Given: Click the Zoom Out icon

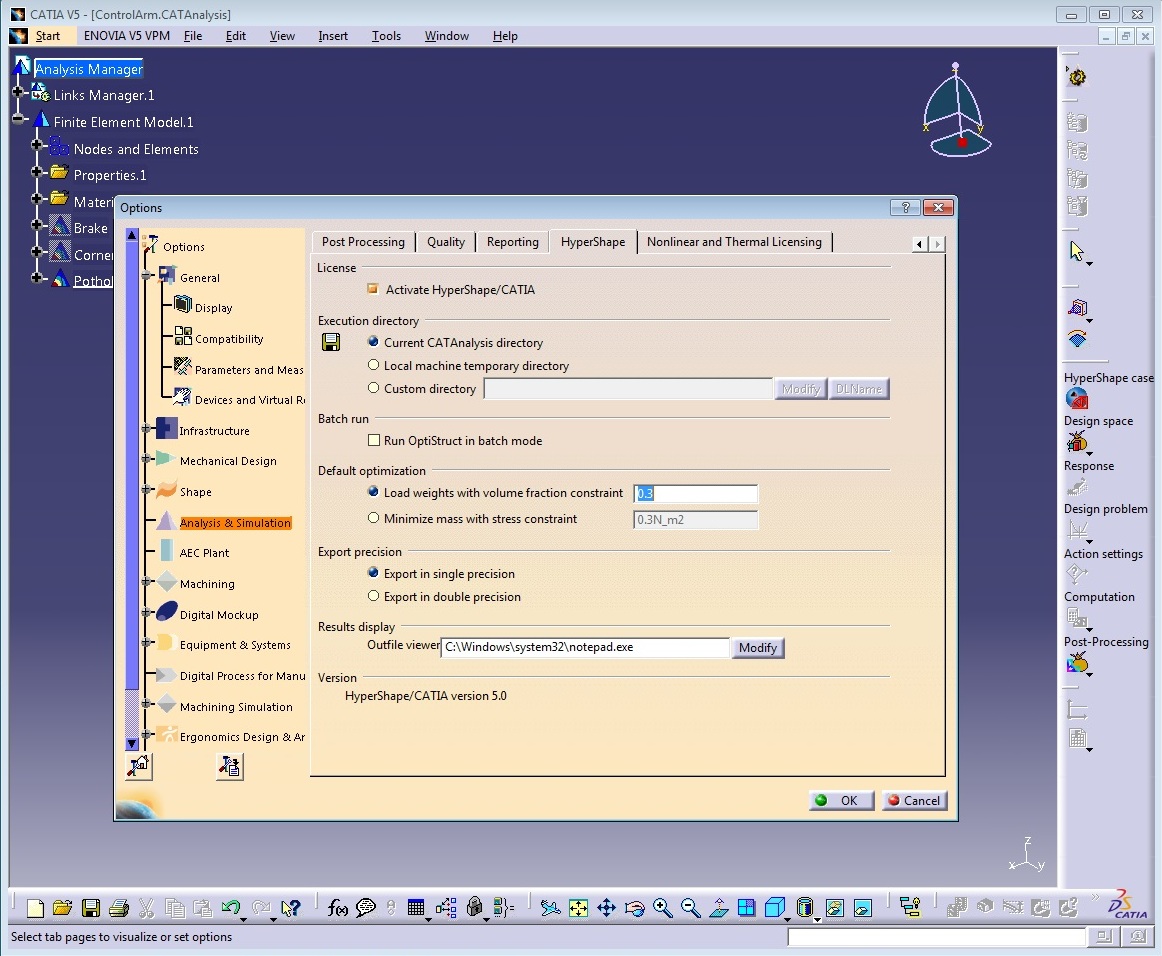Looking at the screenshot, I should [x=691, y=908].
